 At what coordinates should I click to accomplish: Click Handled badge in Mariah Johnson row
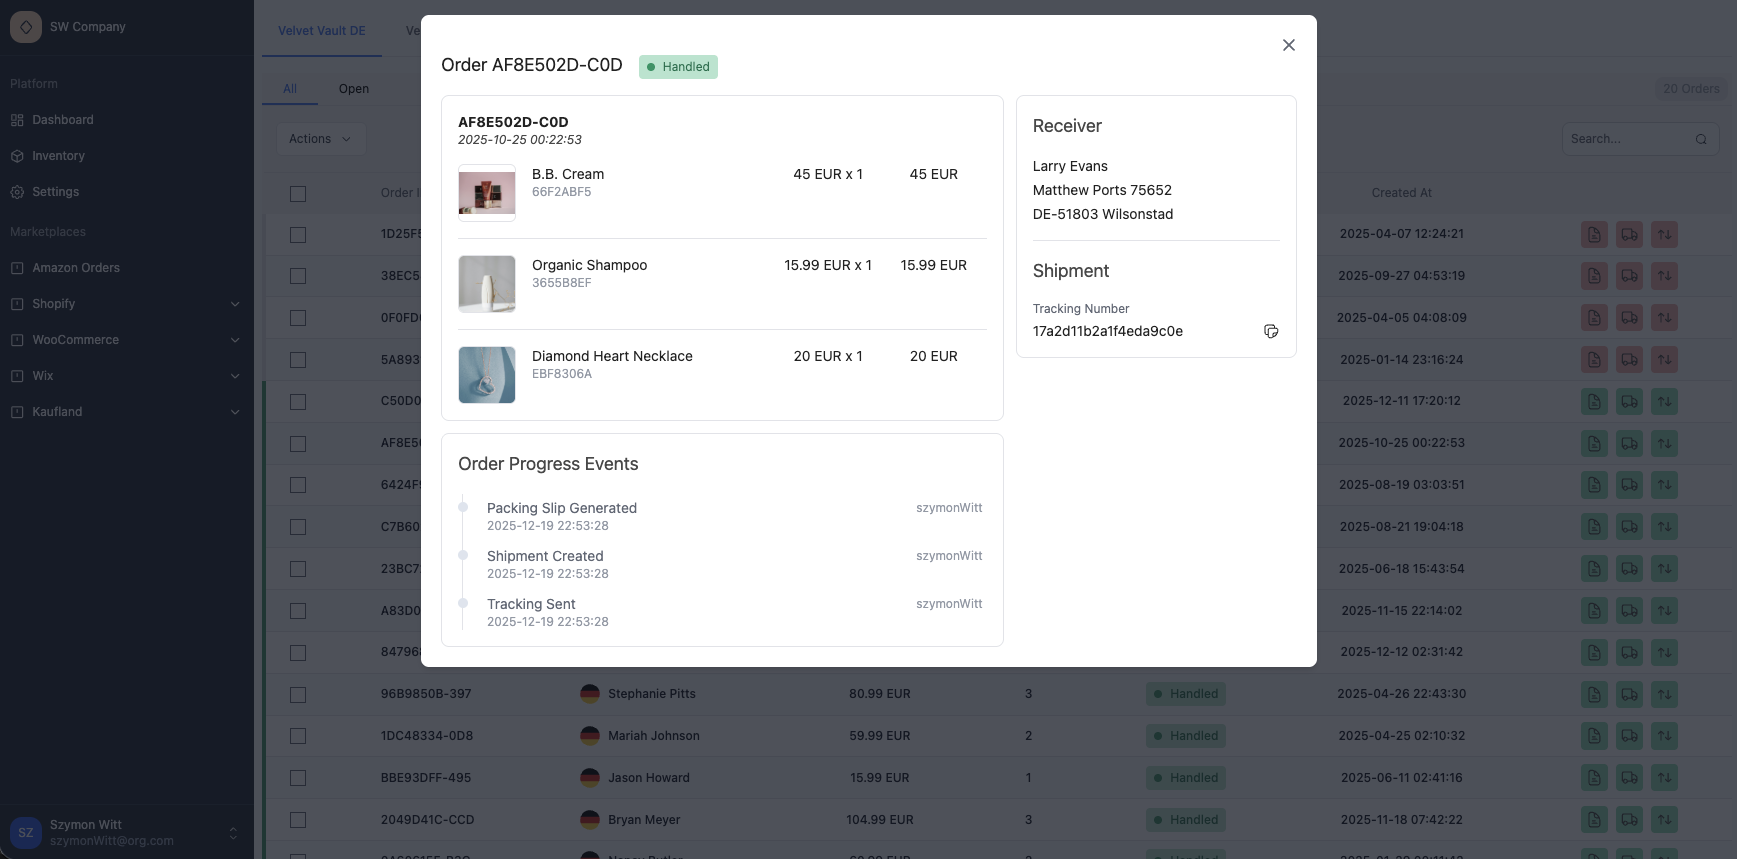(x=1186, y=736)
